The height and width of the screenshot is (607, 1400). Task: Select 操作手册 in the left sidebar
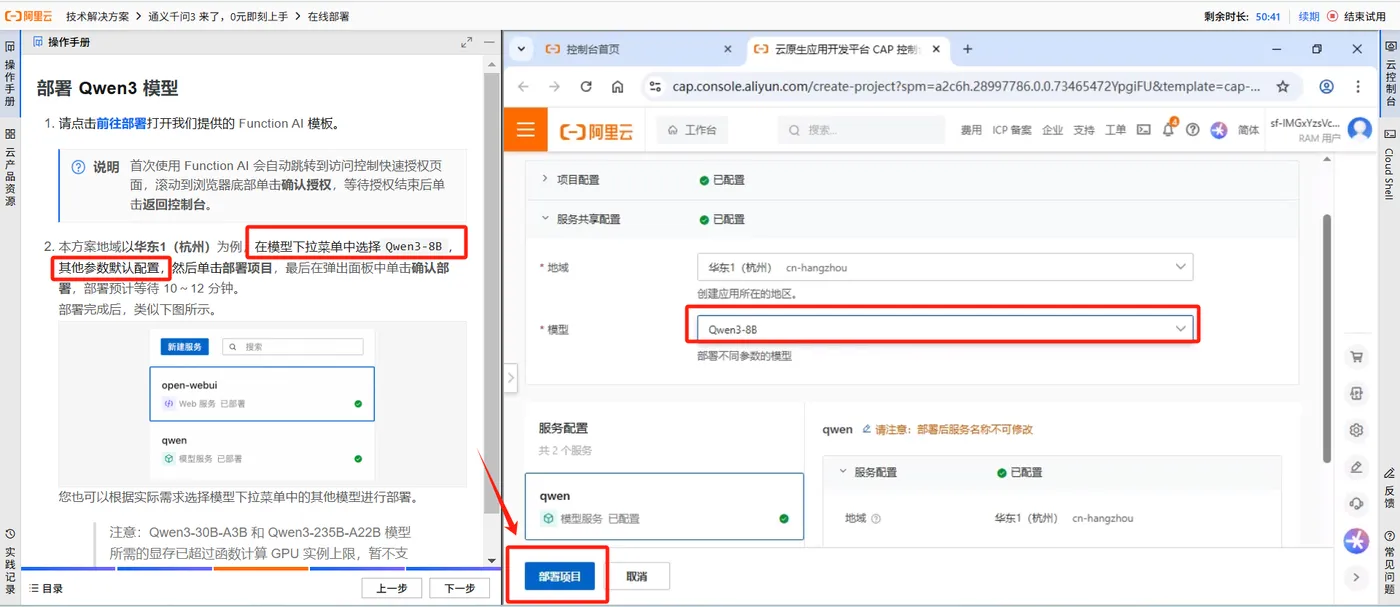[10, 75]
